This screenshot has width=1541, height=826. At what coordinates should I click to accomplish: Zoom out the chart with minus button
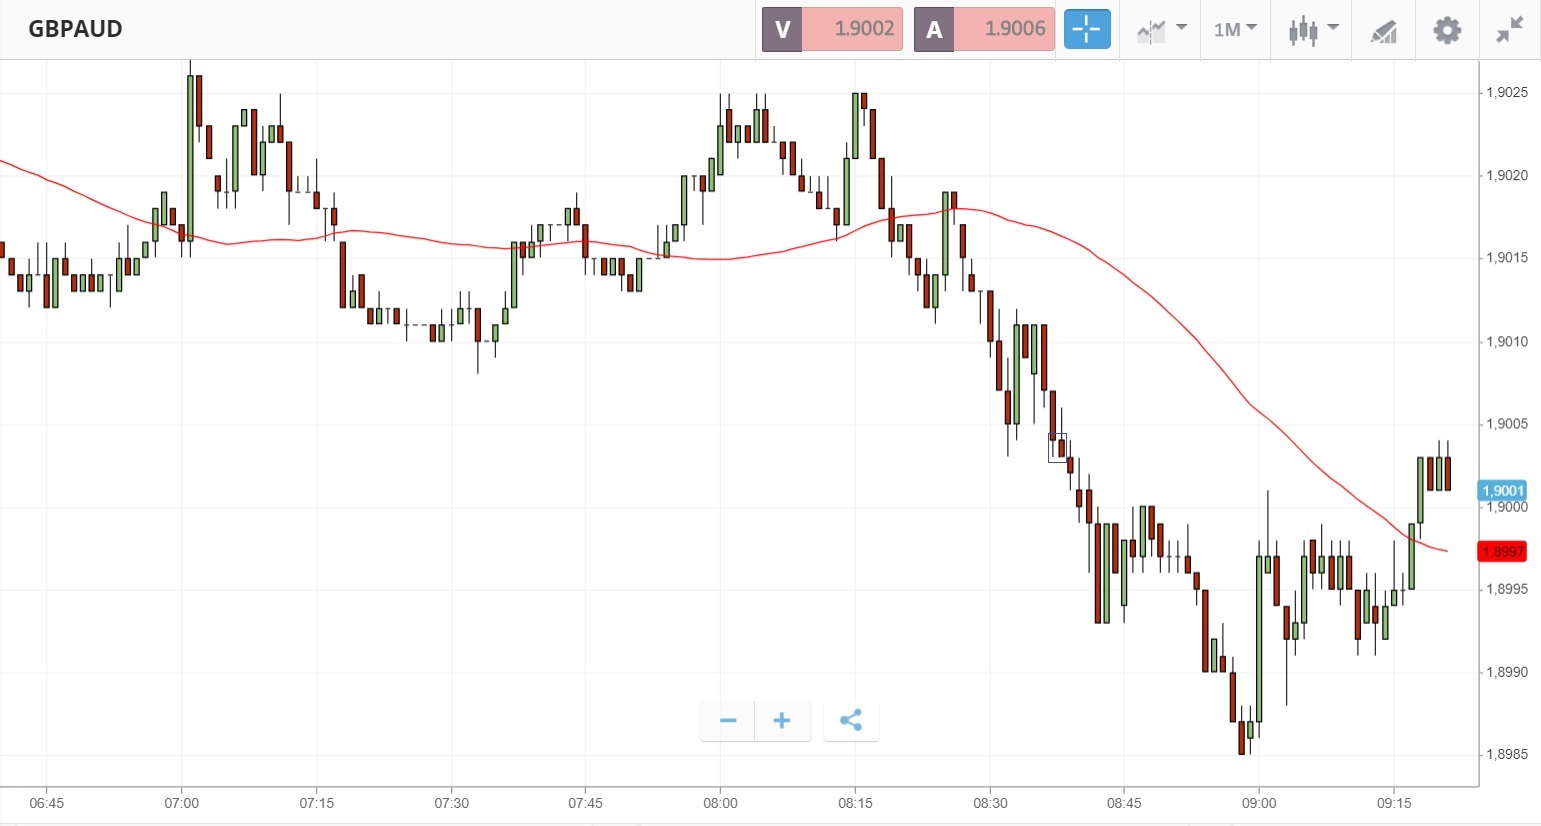point(728,721)
